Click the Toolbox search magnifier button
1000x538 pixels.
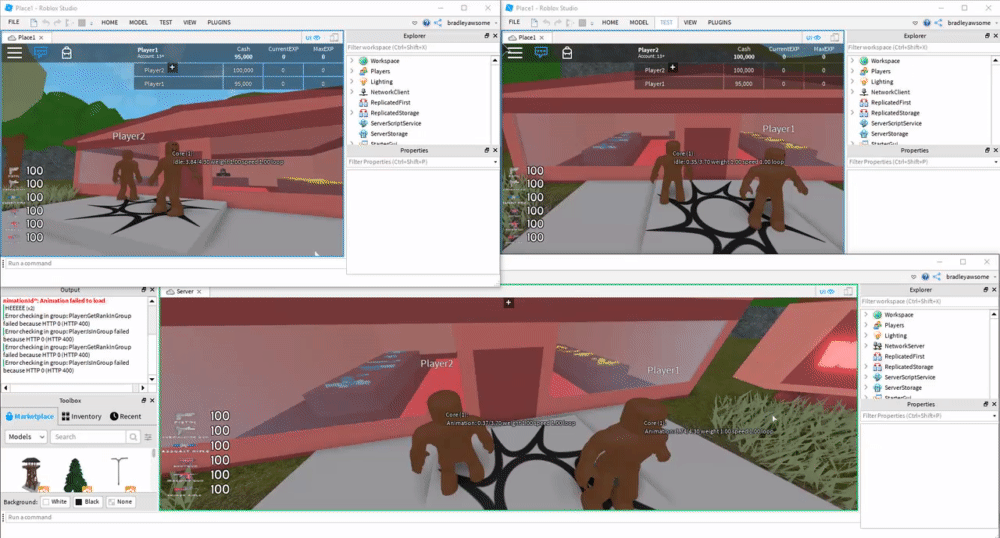[x=133, y=437]
